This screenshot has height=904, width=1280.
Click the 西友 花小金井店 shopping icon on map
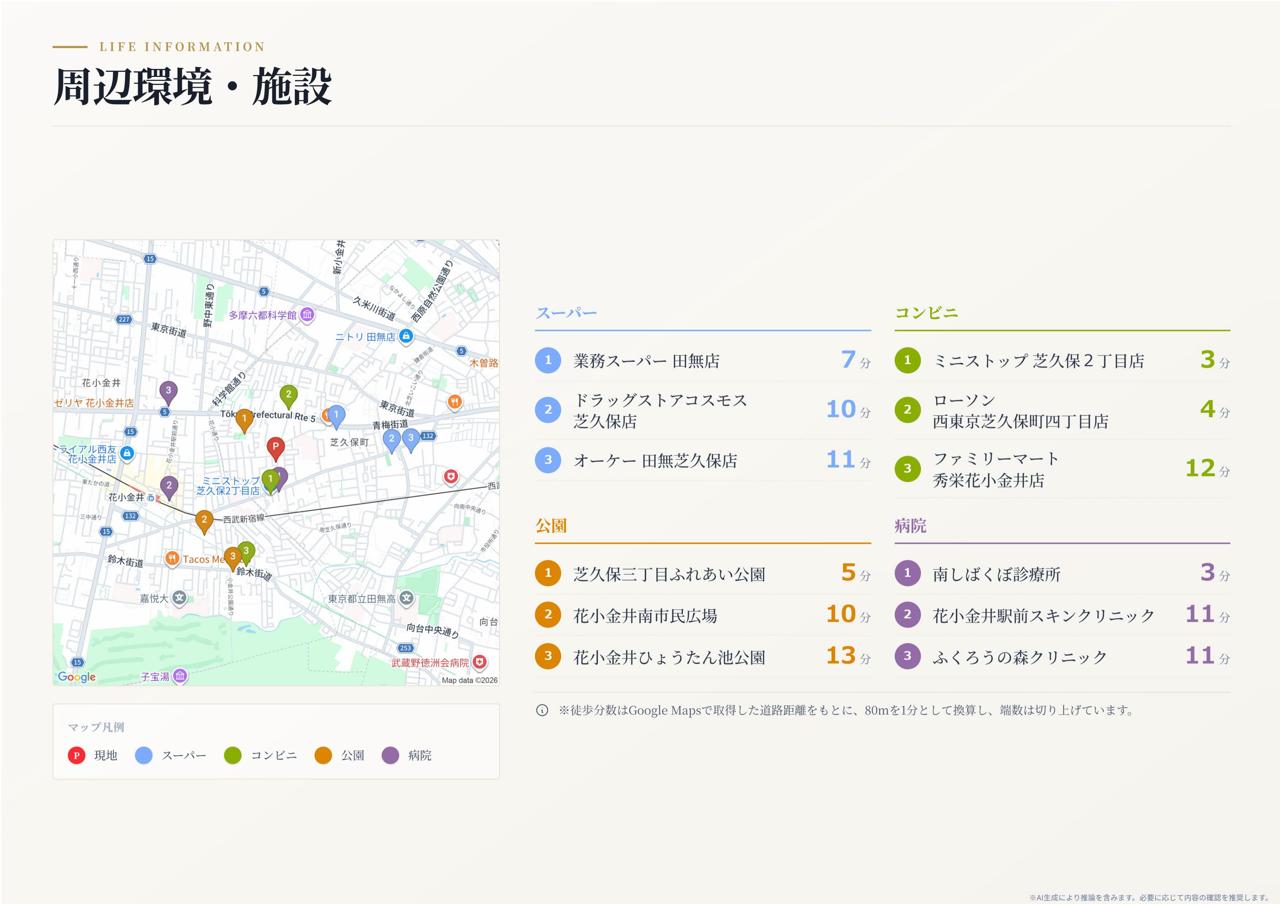click(x=127, y=454)
